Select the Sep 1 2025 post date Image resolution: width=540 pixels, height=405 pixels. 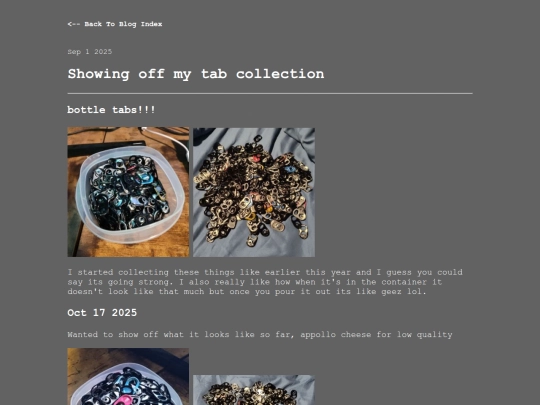(x=90, y=52)
